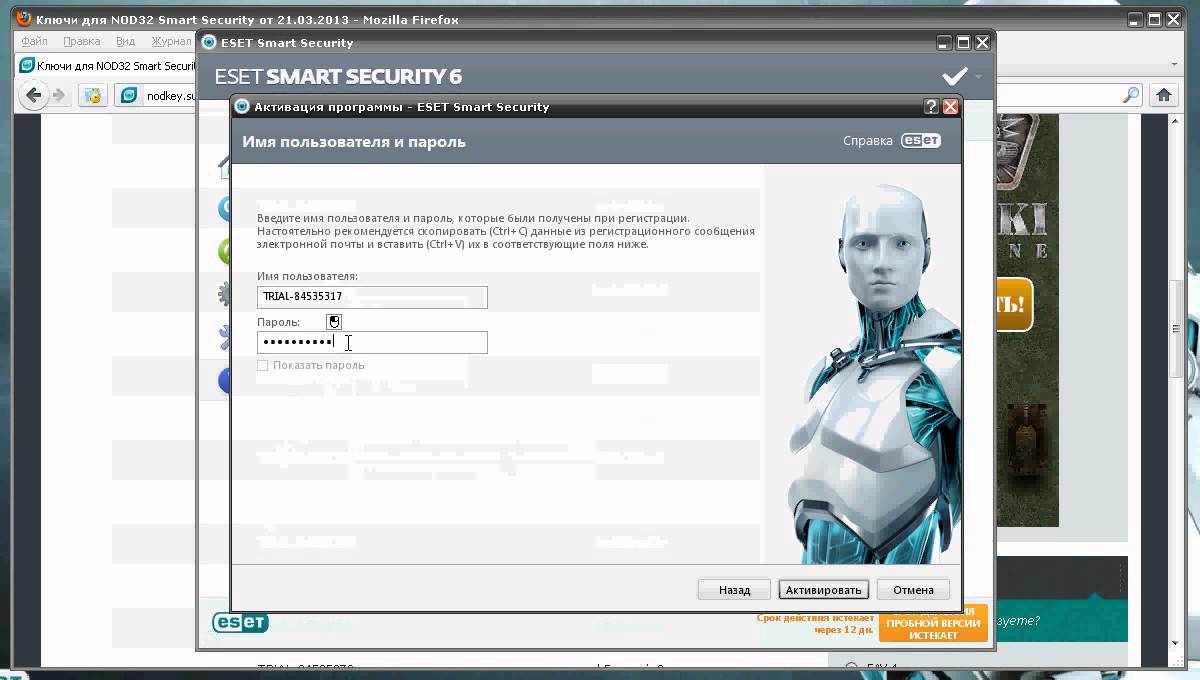Open the Файл menu in Firefox
Screen dimensions: 1200x680
pyautogui.click(x=34, y=41)
